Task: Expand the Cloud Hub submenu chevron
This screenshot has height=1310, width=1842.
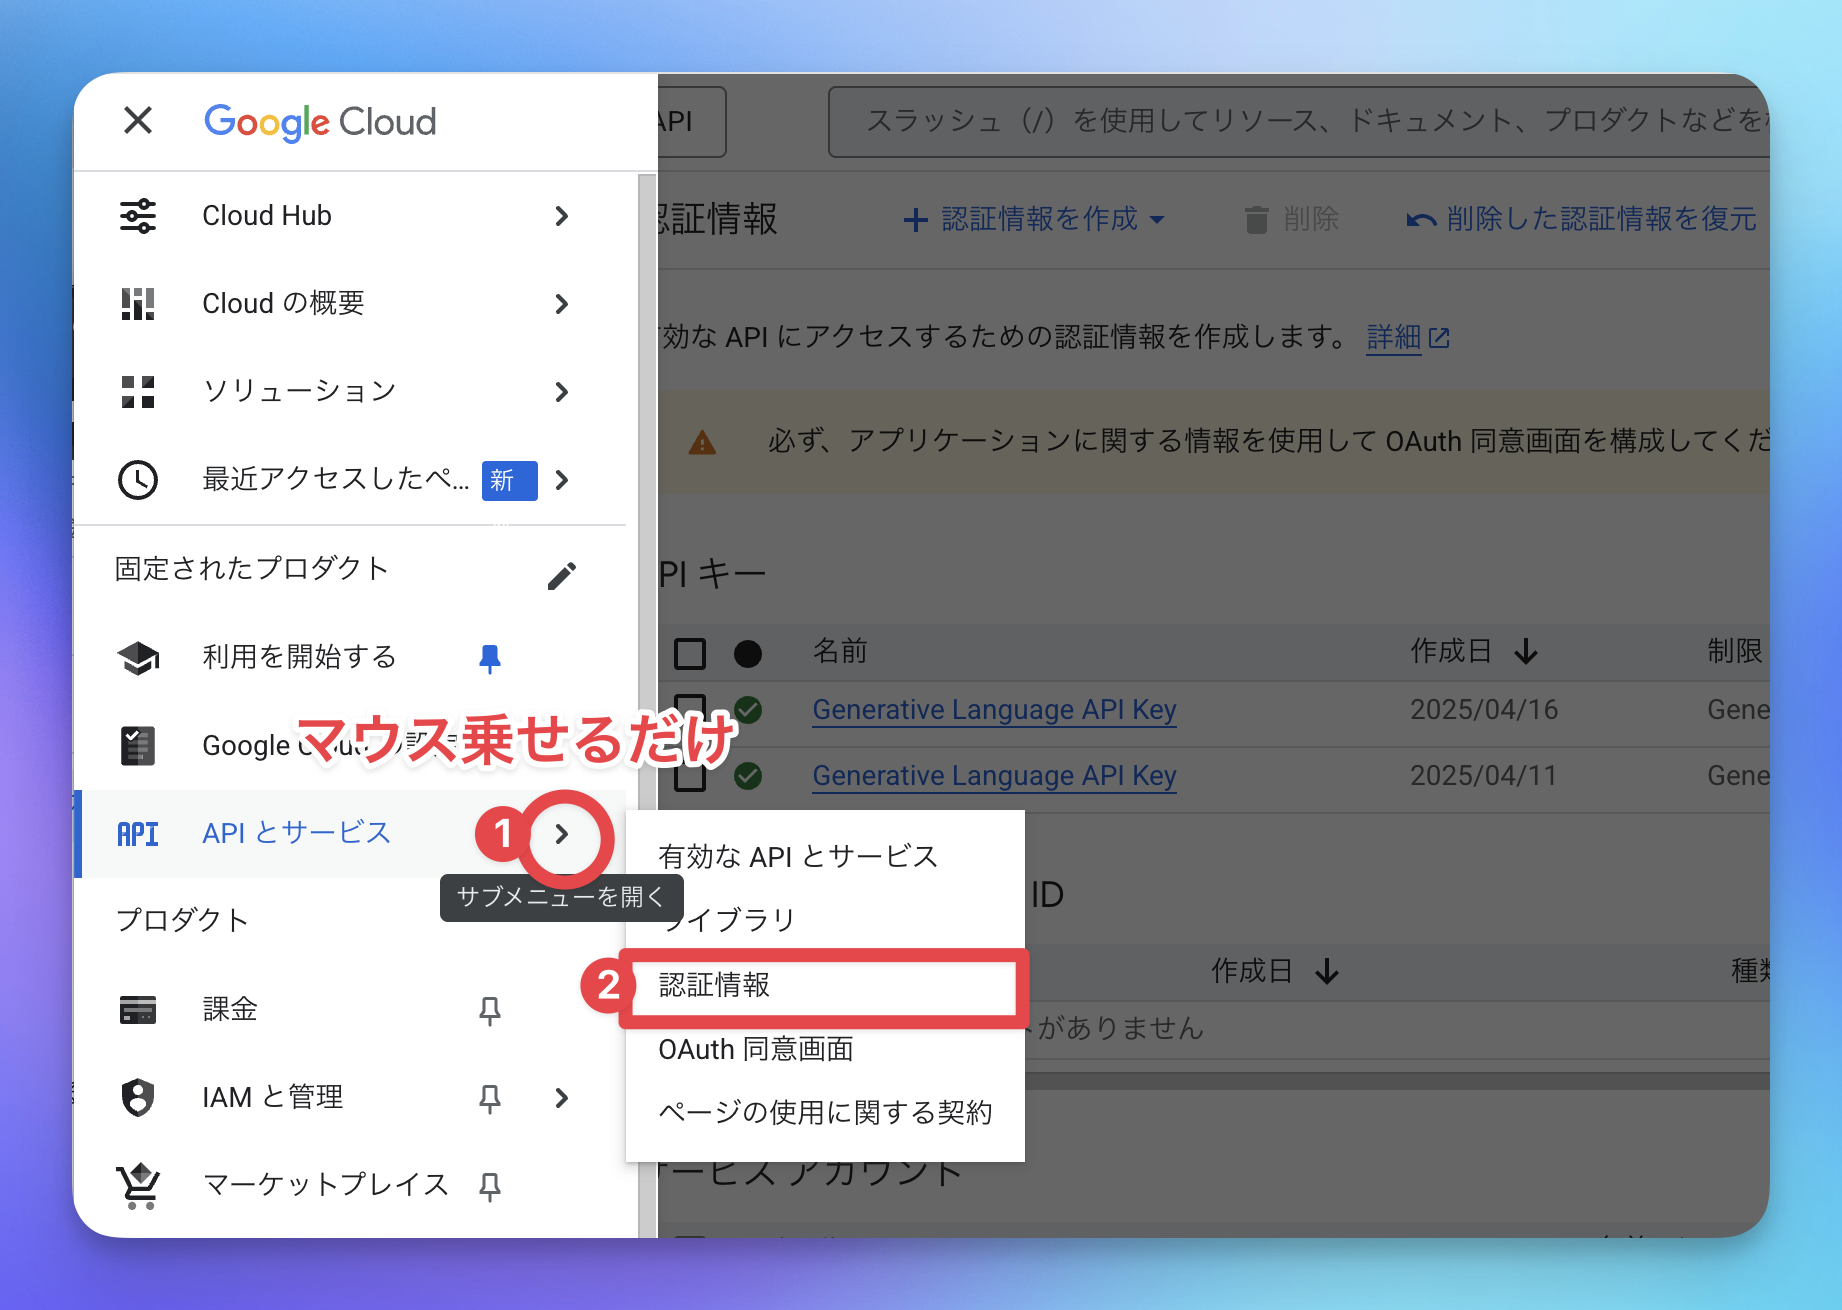Action: coord(562,216)
